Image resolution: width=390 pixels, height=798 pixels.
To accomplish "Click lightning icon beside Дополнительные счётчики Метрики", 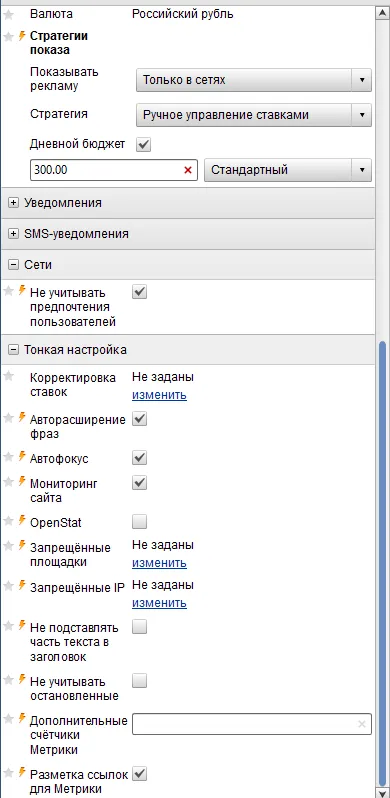I will point(22,719).
